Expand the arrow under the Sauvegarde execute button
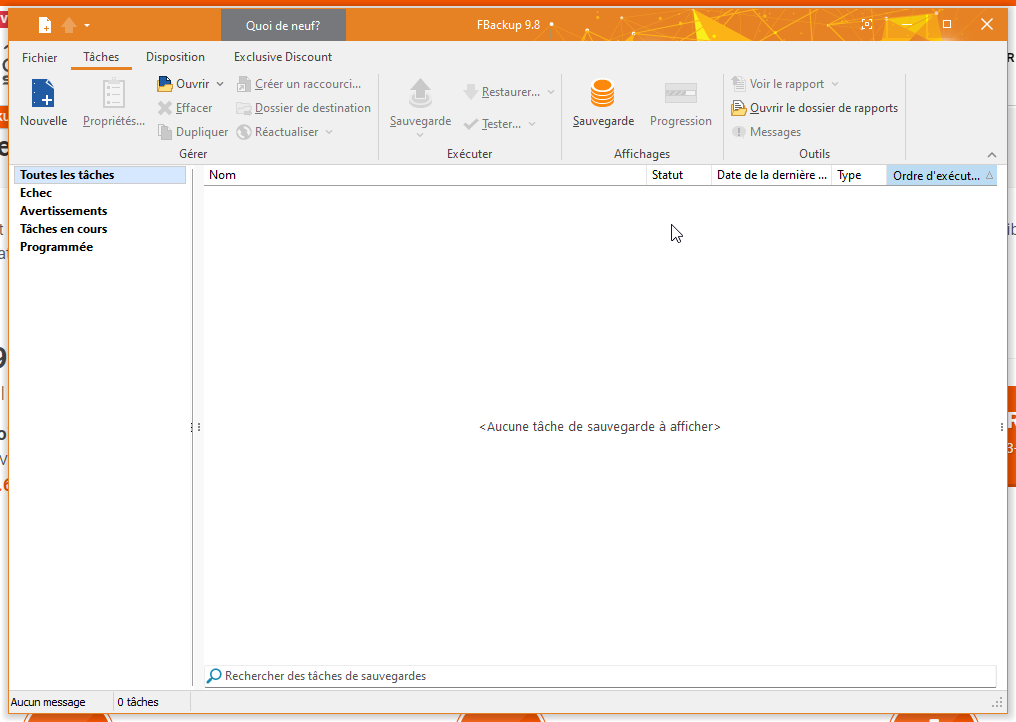The width and height of the screenshot is (1016, 722). point(420,135)
